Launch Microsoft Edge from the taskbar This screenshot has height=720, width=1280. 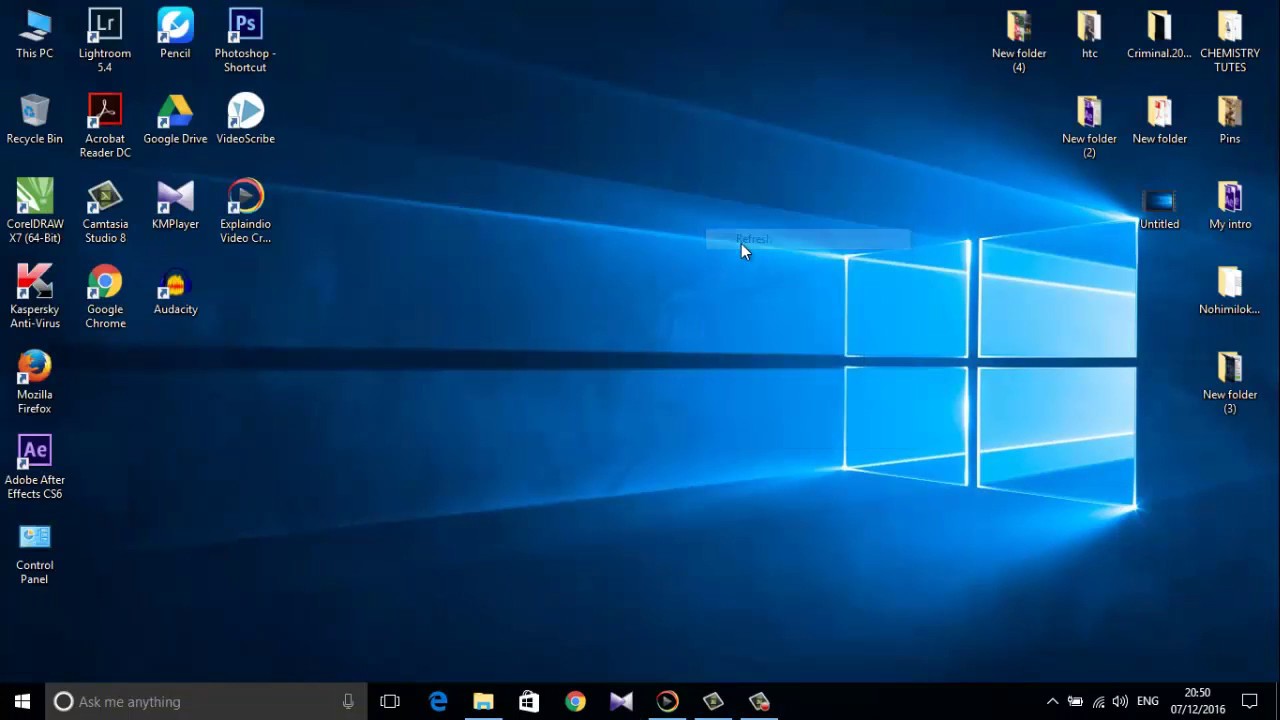[438, 701]
